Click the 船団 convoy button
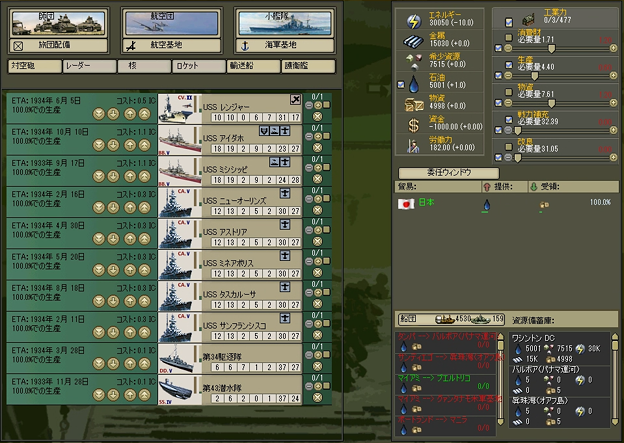Image resolution: width=624 pixels, height=443 pixels. (x=451, y=319)
